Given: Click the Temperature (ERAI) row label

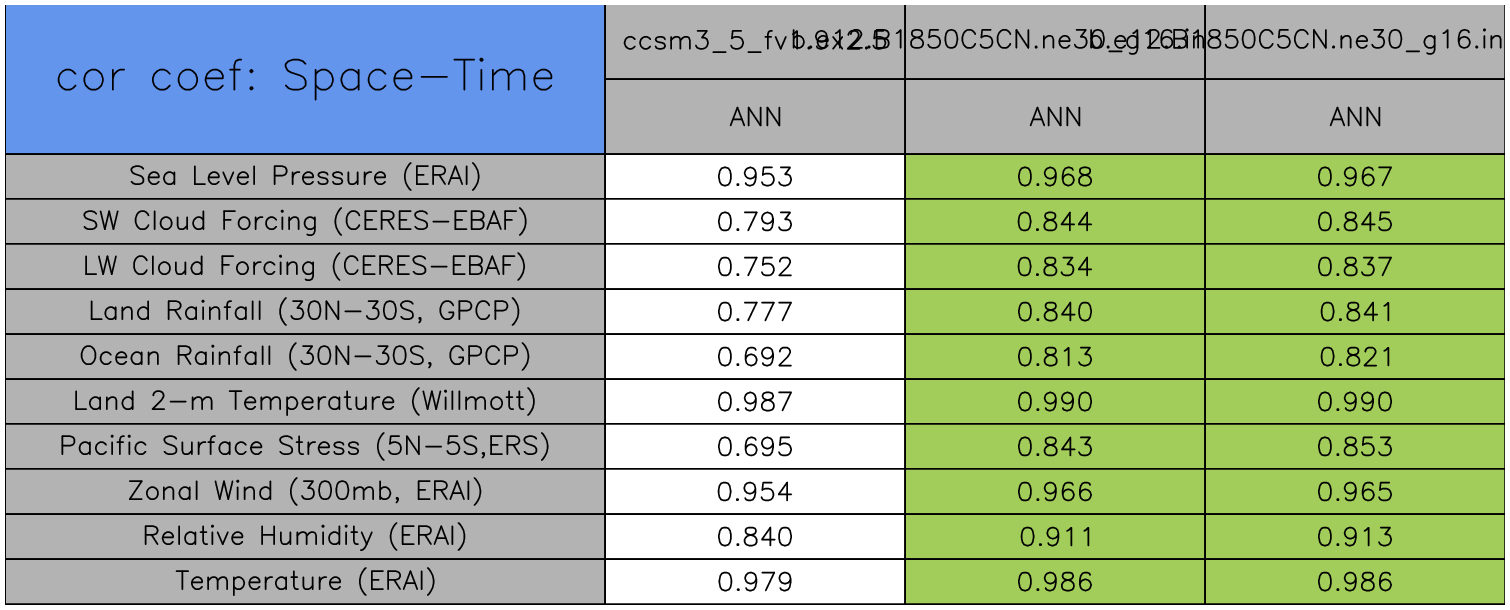Looking at the screenshot, I should coord(305,581).
